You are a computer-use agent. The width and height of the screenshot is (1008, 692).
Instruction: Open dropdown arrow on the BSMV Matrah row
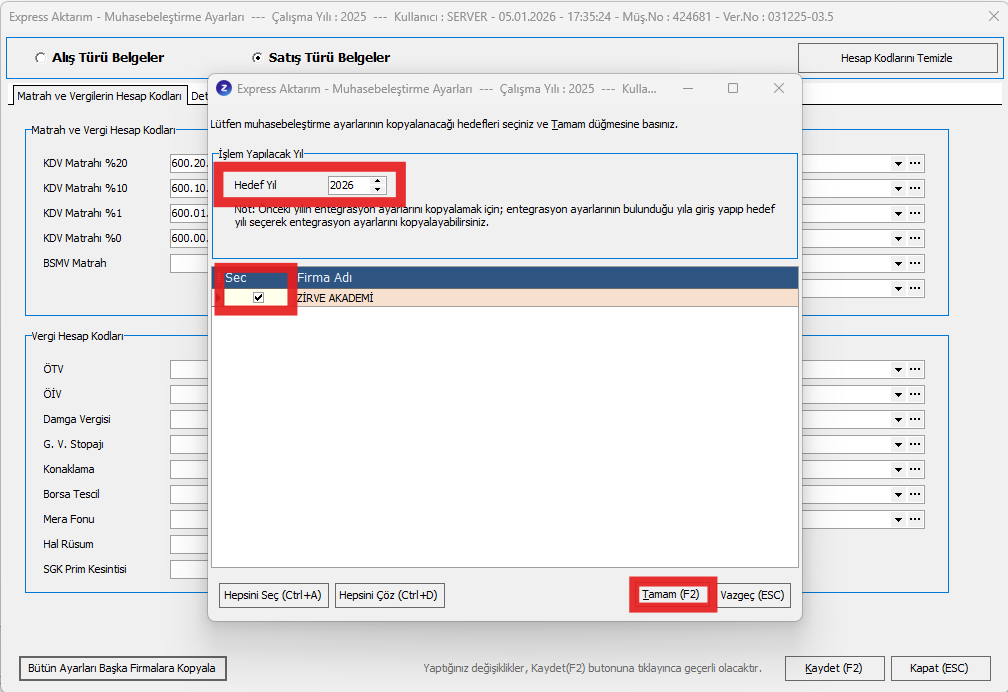click(898, 264)
